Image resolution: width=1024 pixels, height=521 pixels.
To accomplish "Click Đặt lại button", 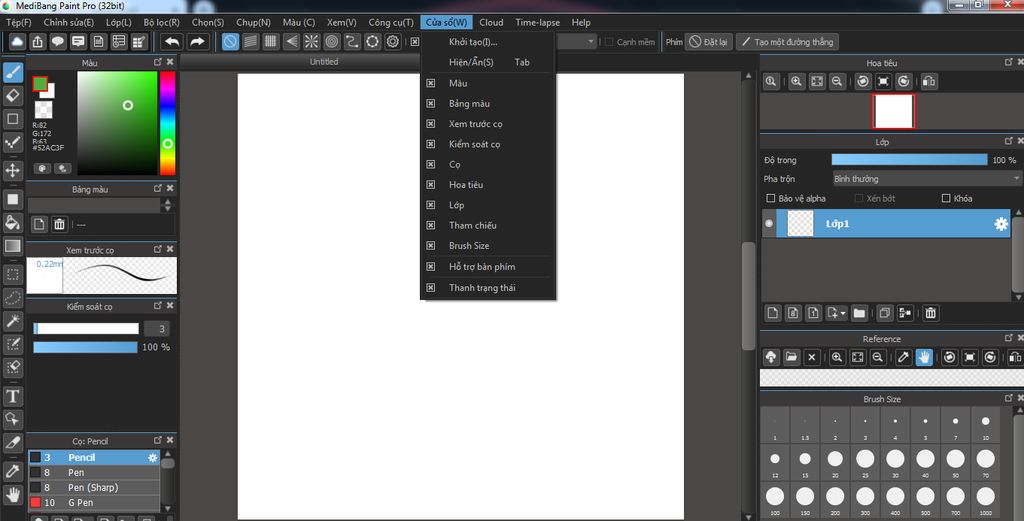I will pos(709,42).
